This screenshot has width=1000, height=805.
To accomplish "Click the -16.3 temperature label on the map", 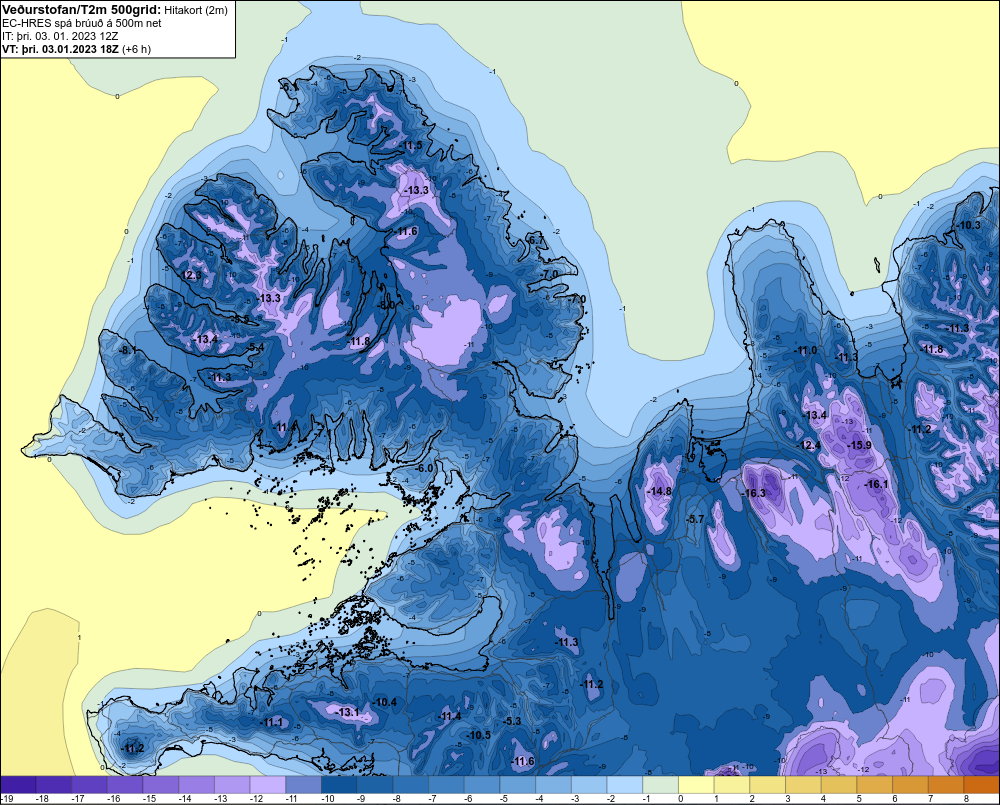I will 754,493.
